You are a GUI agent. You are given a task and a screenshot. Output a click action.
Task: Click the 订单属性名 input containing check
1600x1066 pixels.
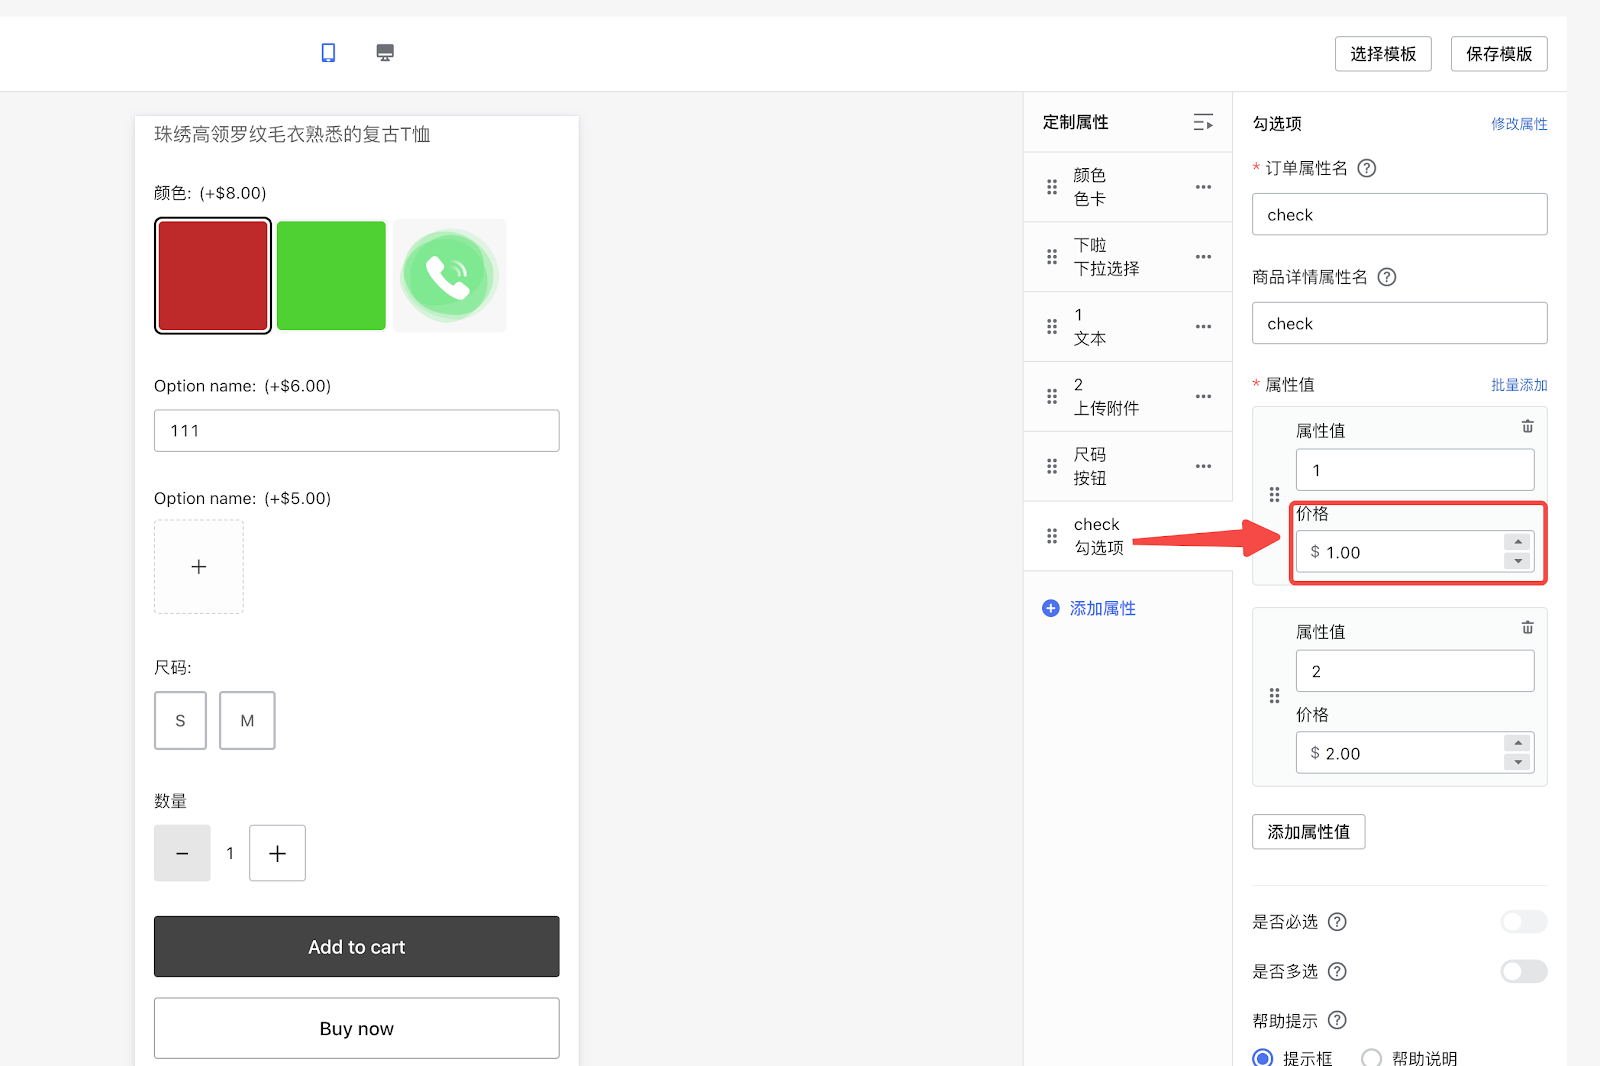click(1400, 215)
